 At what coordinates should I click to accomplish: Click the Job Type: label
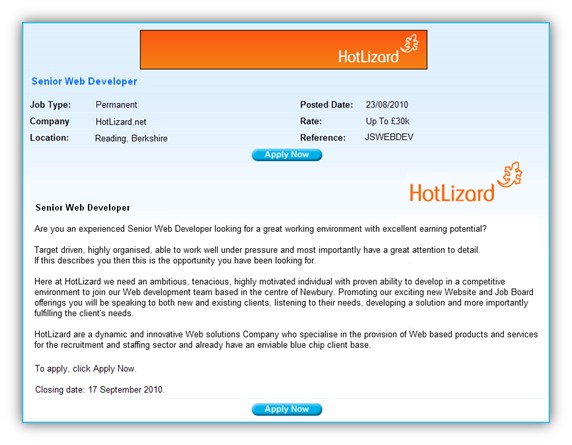(x=50, y=105)
